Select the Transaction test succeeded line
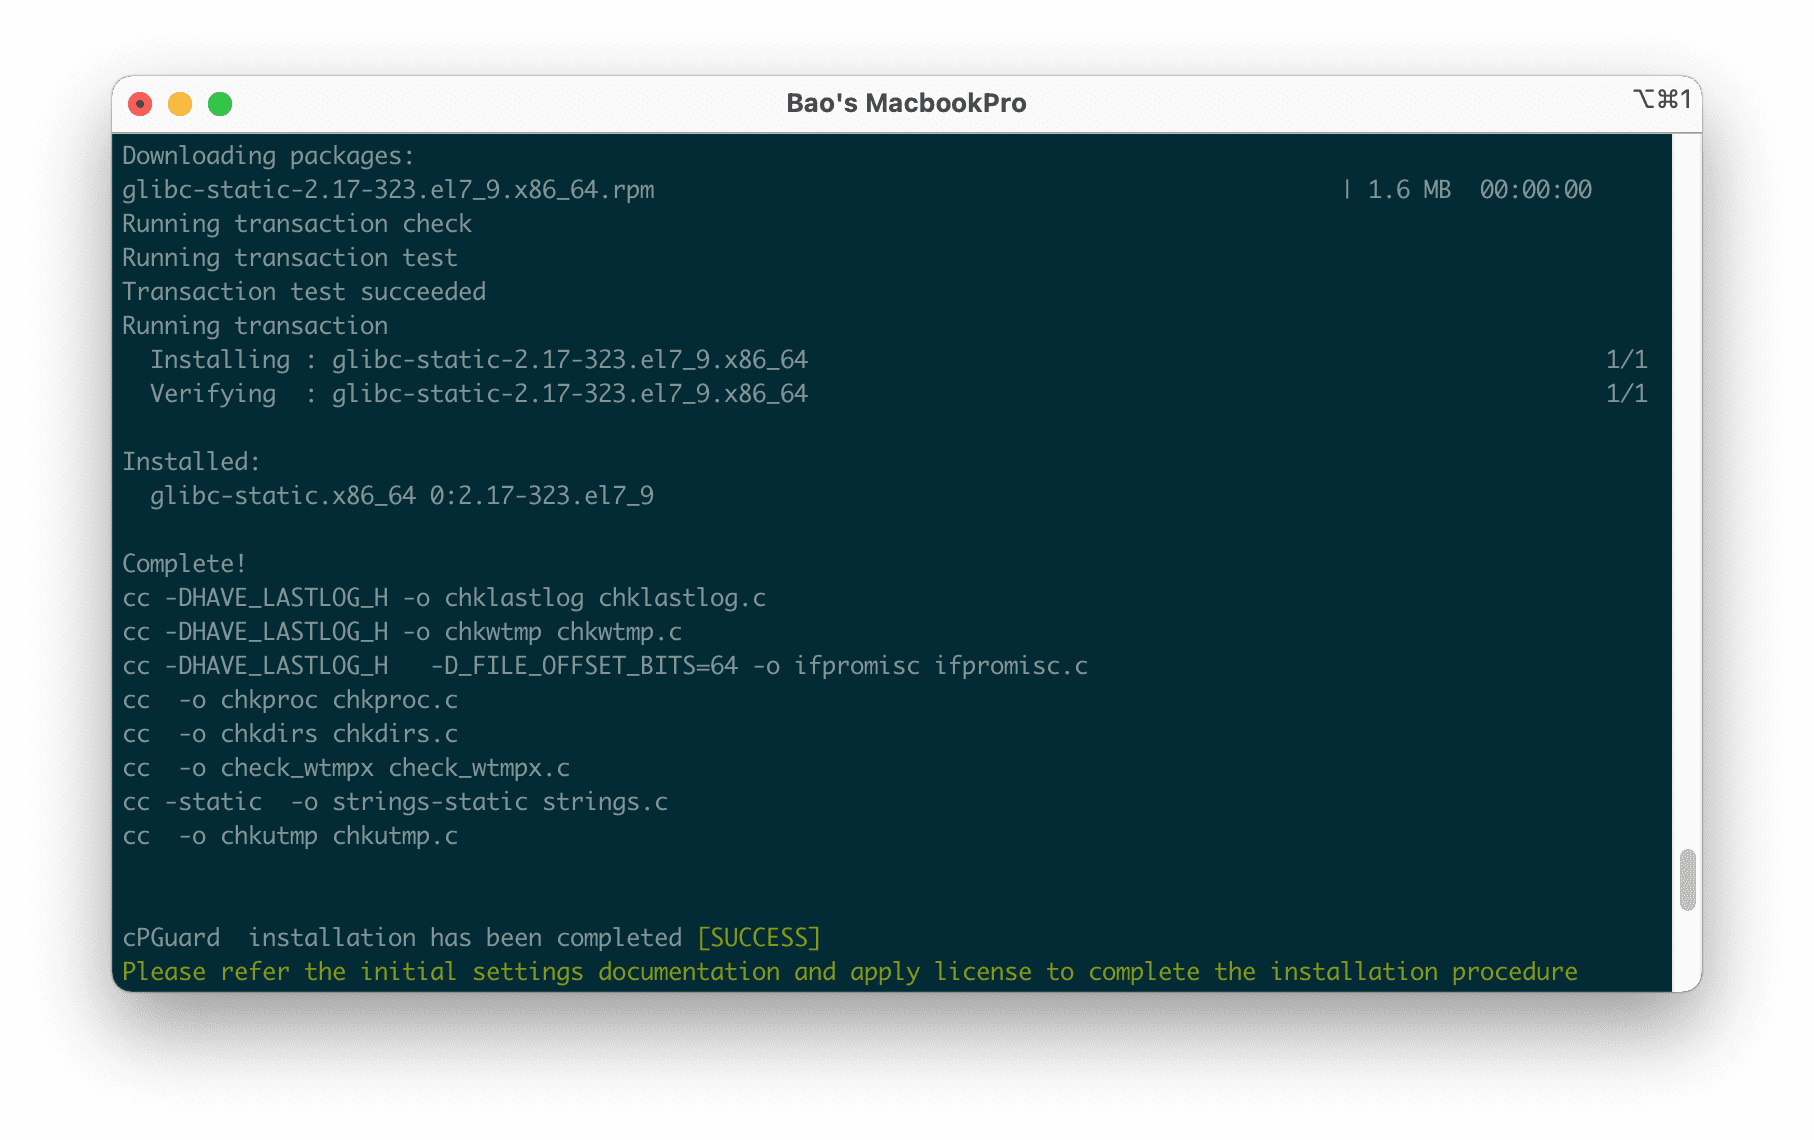Image resolution: width=1814 pixels, height=1140 pixels. (303, 291)
